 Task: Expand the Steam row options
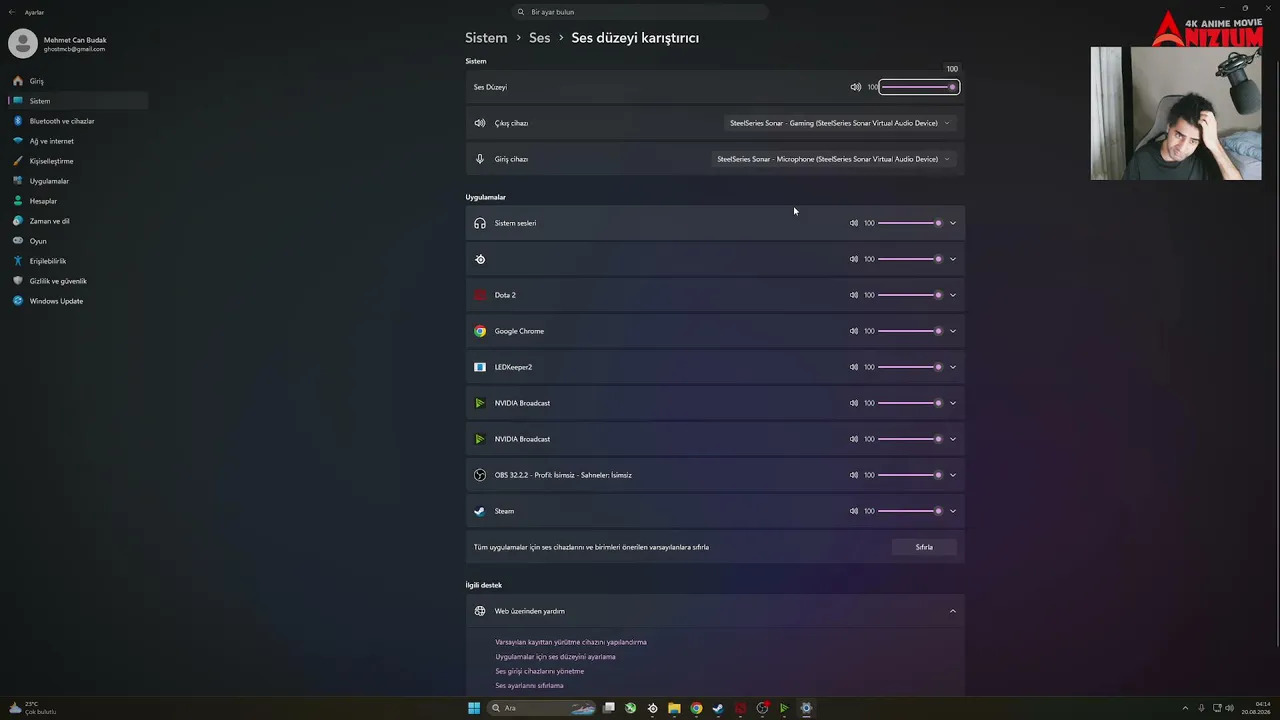[x=953, y=511]
